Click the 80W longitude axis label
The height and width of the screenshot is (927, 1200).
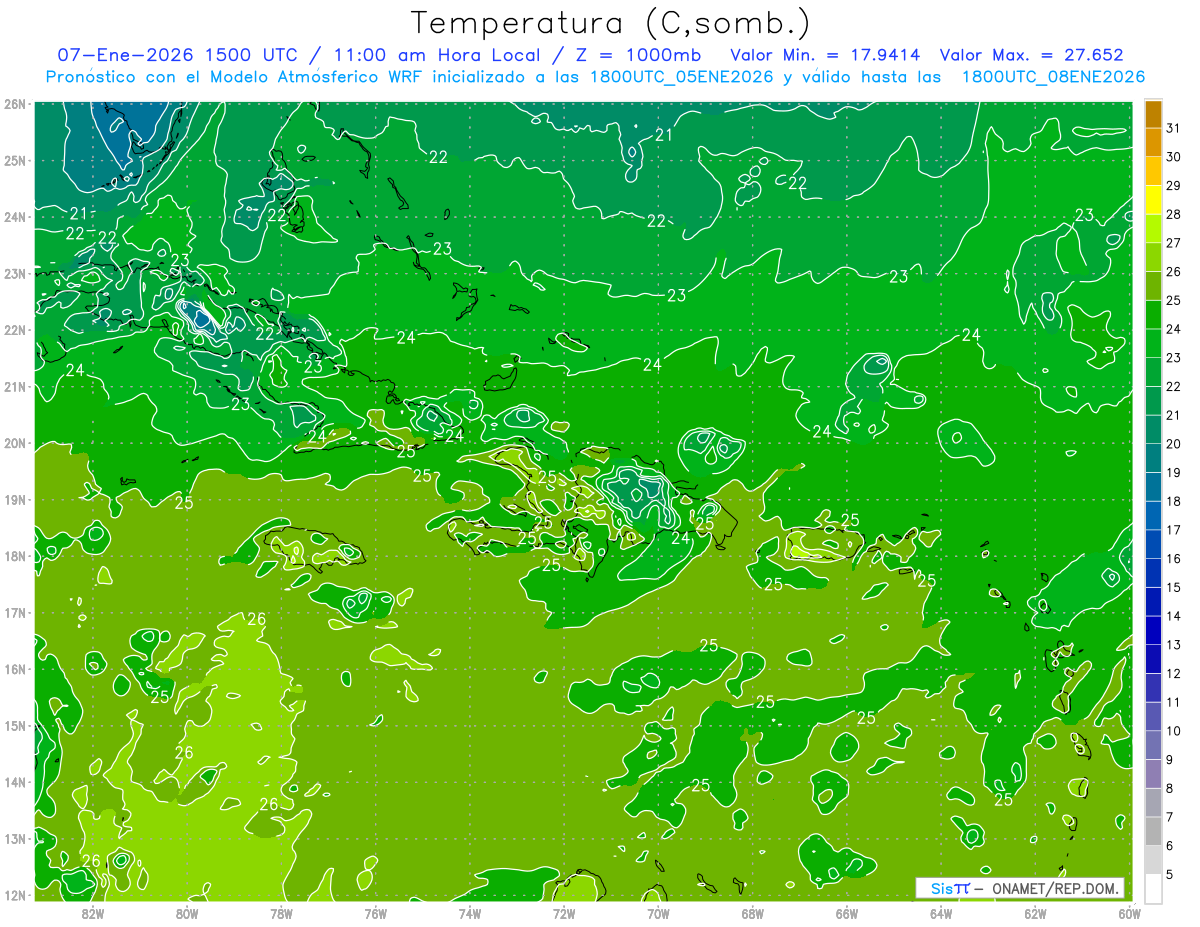[x=186, y=914]
